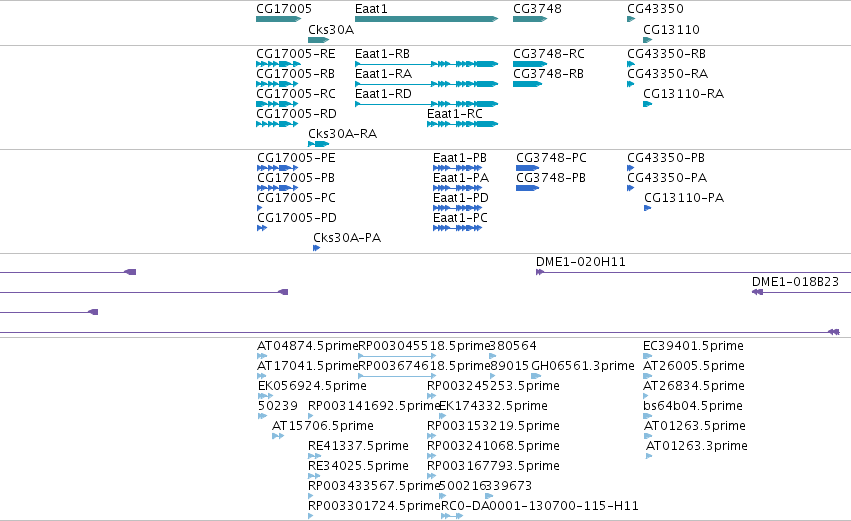Click protein Eaat1-PC
Image resolution: width=851 pixels, height=521 pixels.
click(x=458, y=228)
